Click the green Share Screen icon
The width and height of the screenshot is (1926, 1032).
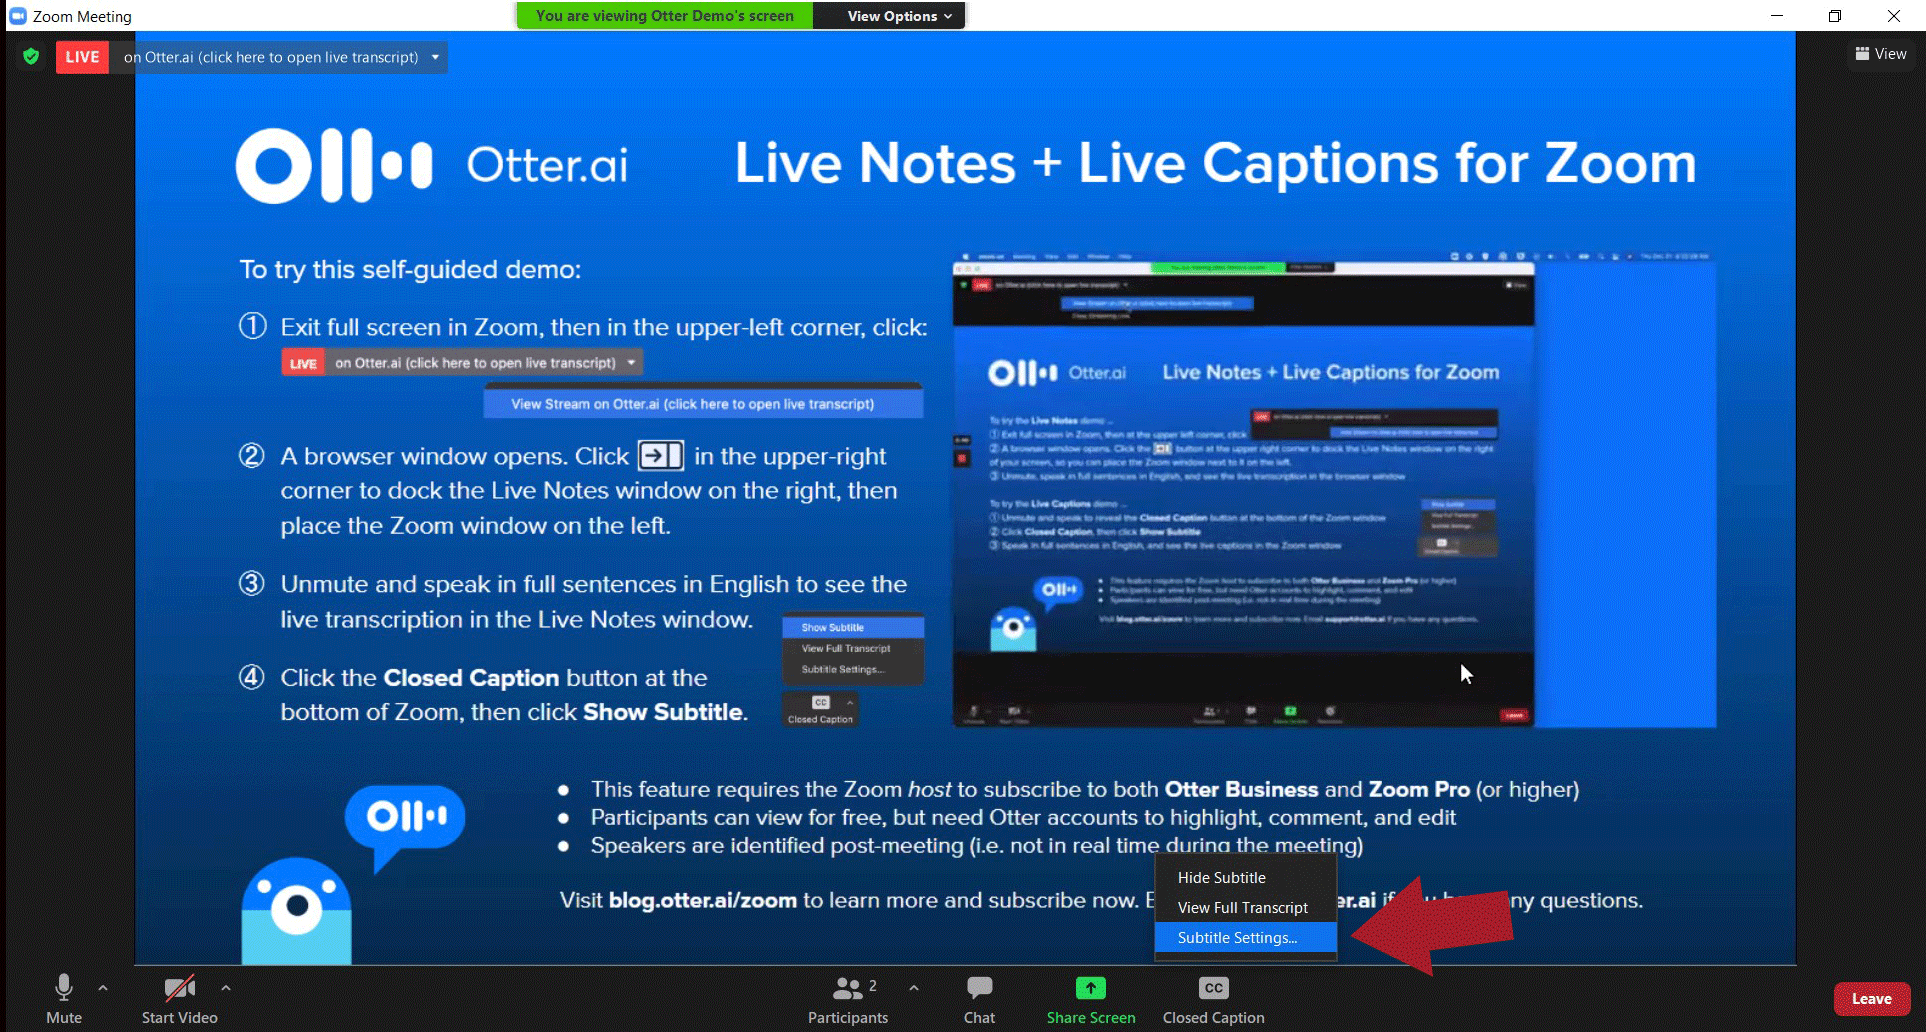point(1091,988)
